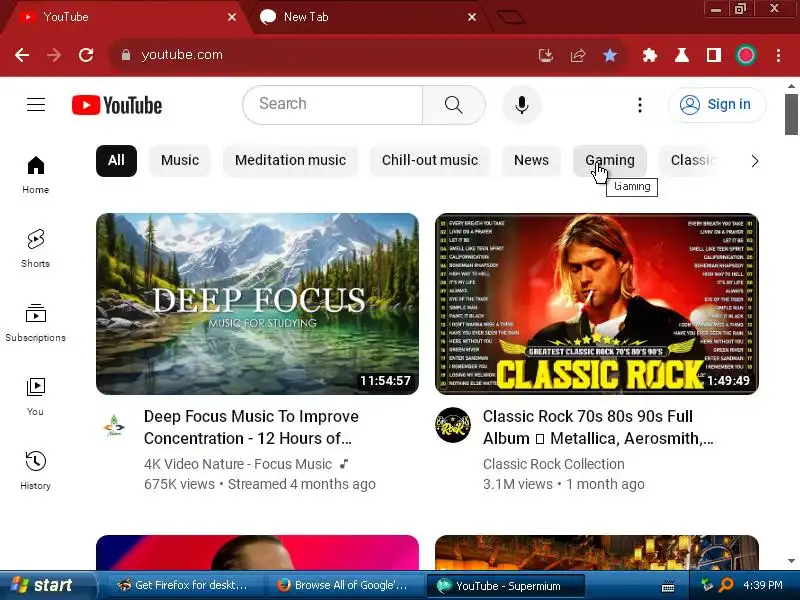Select the News filter chip
800x600 pixels.
point(531,161)
